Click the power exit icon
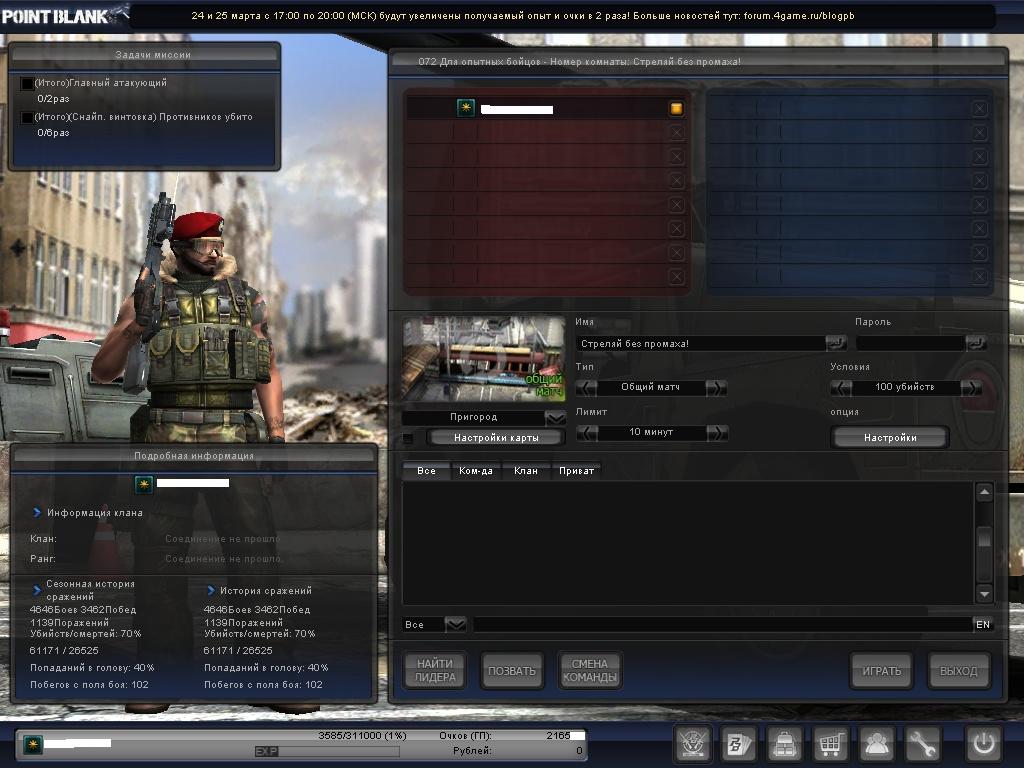1024x768 pixels. tap(983, 744)
